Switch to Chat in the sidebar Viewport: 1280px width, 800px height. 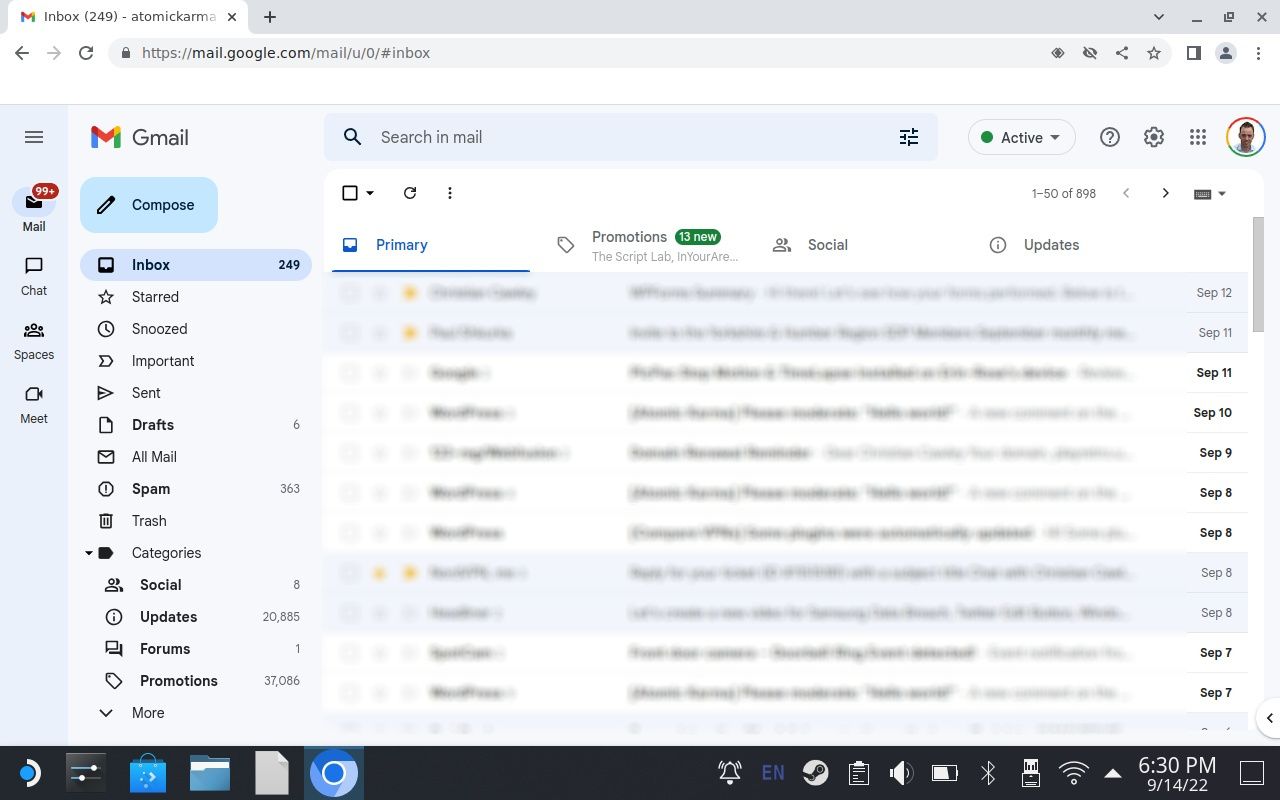pos(33,276)
